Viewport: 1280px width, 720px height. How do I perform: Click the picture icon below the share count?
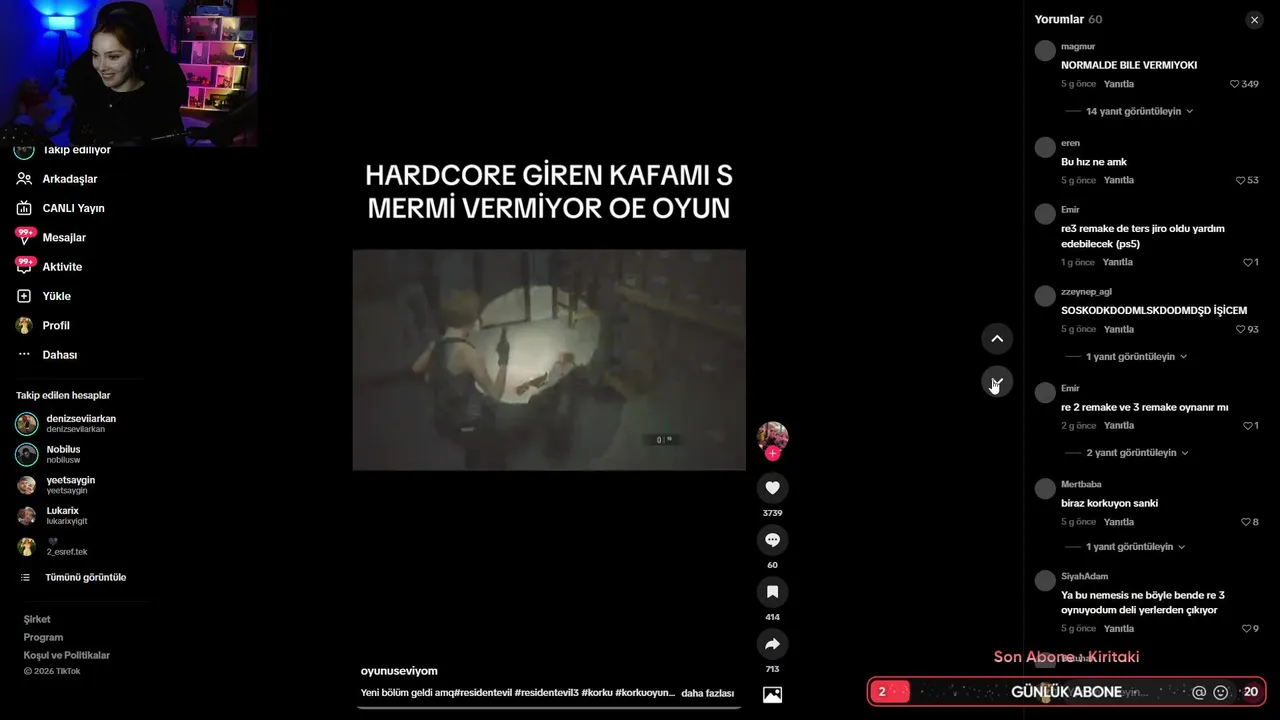pos(772,694)
